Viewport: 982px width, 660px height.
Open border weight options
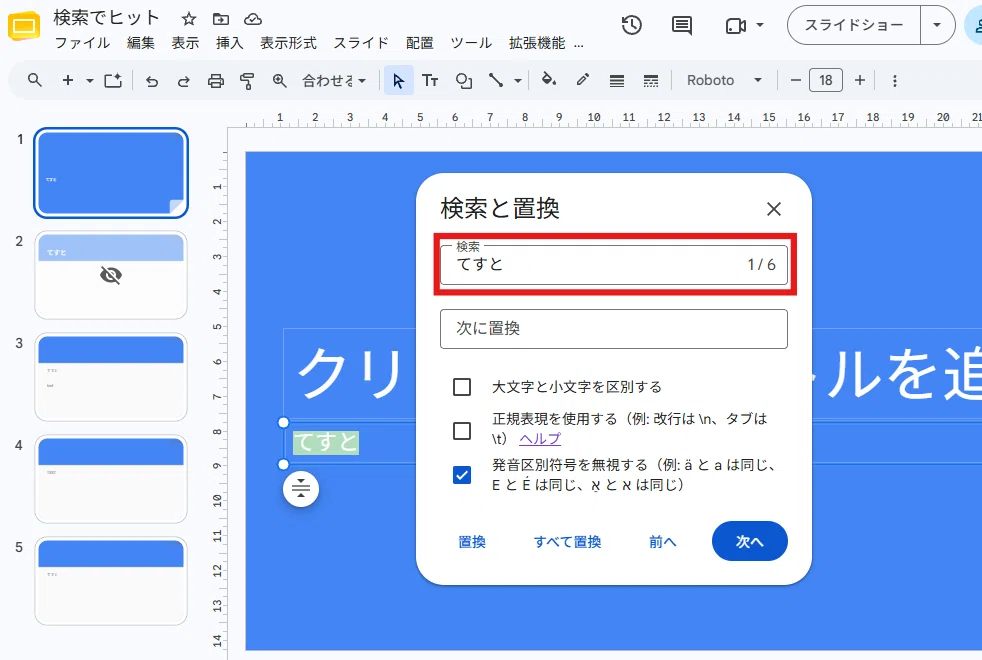(617, 81)
